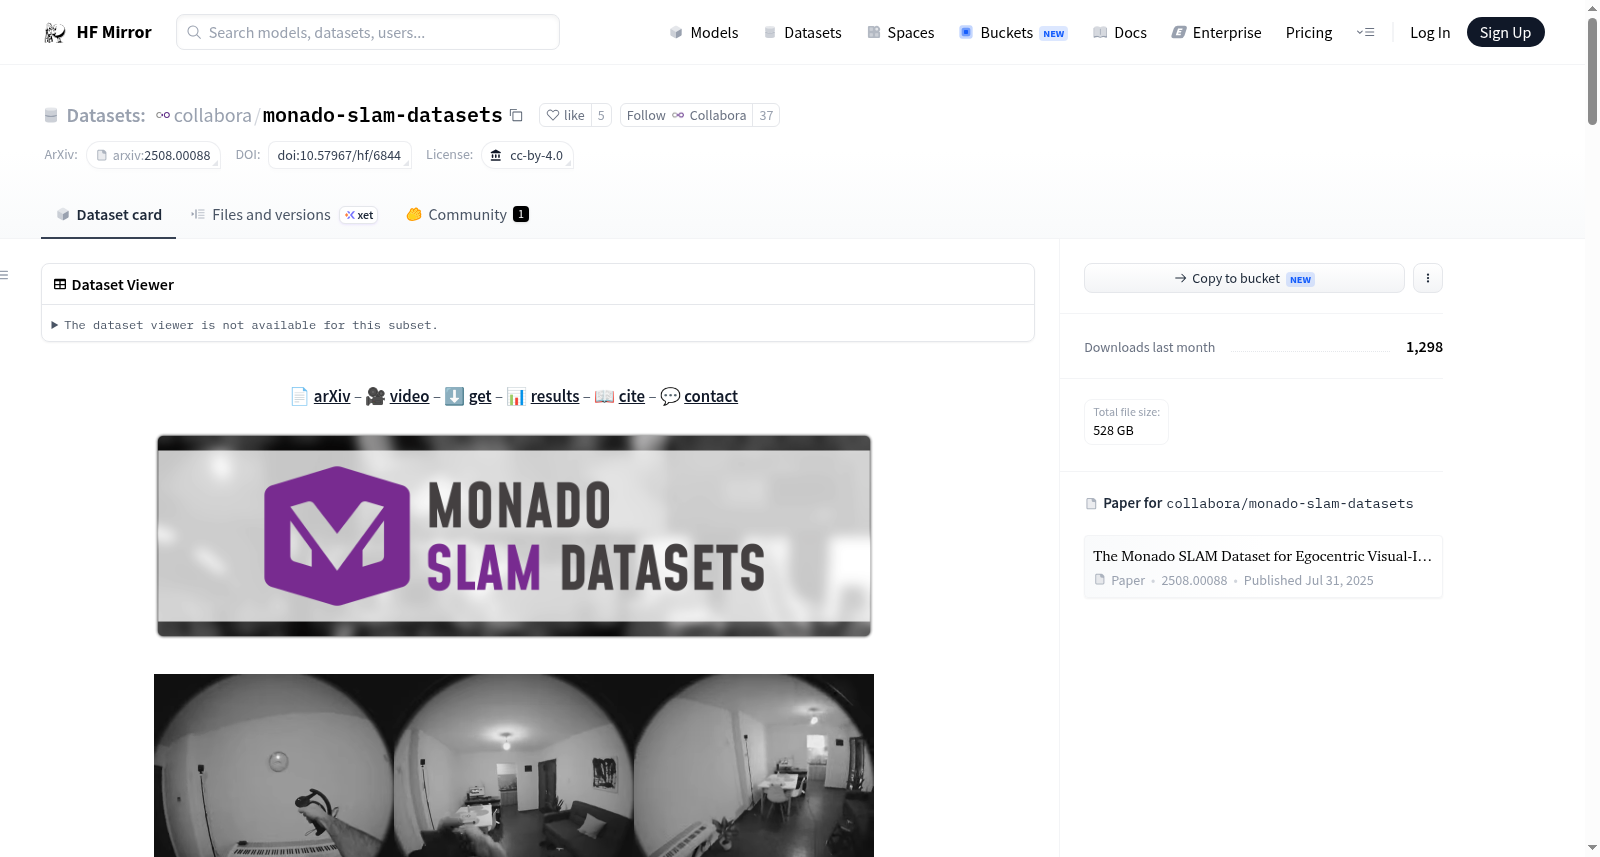Click the Copy to bucket button
The height and width of the screenshot is (857, 1600).
point(1244,278)
